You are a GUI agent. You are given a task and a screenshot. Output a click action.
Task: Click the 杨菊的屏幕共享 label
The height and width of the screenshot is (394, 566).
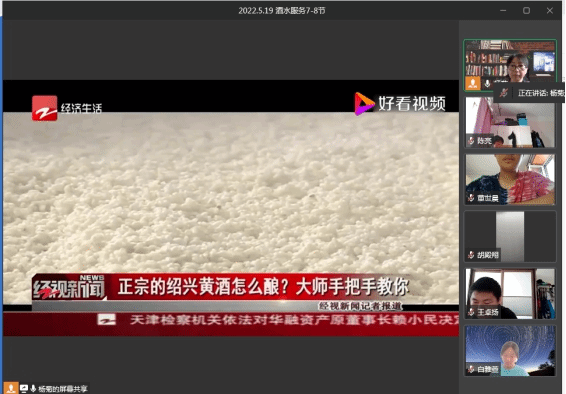point(62,389)
